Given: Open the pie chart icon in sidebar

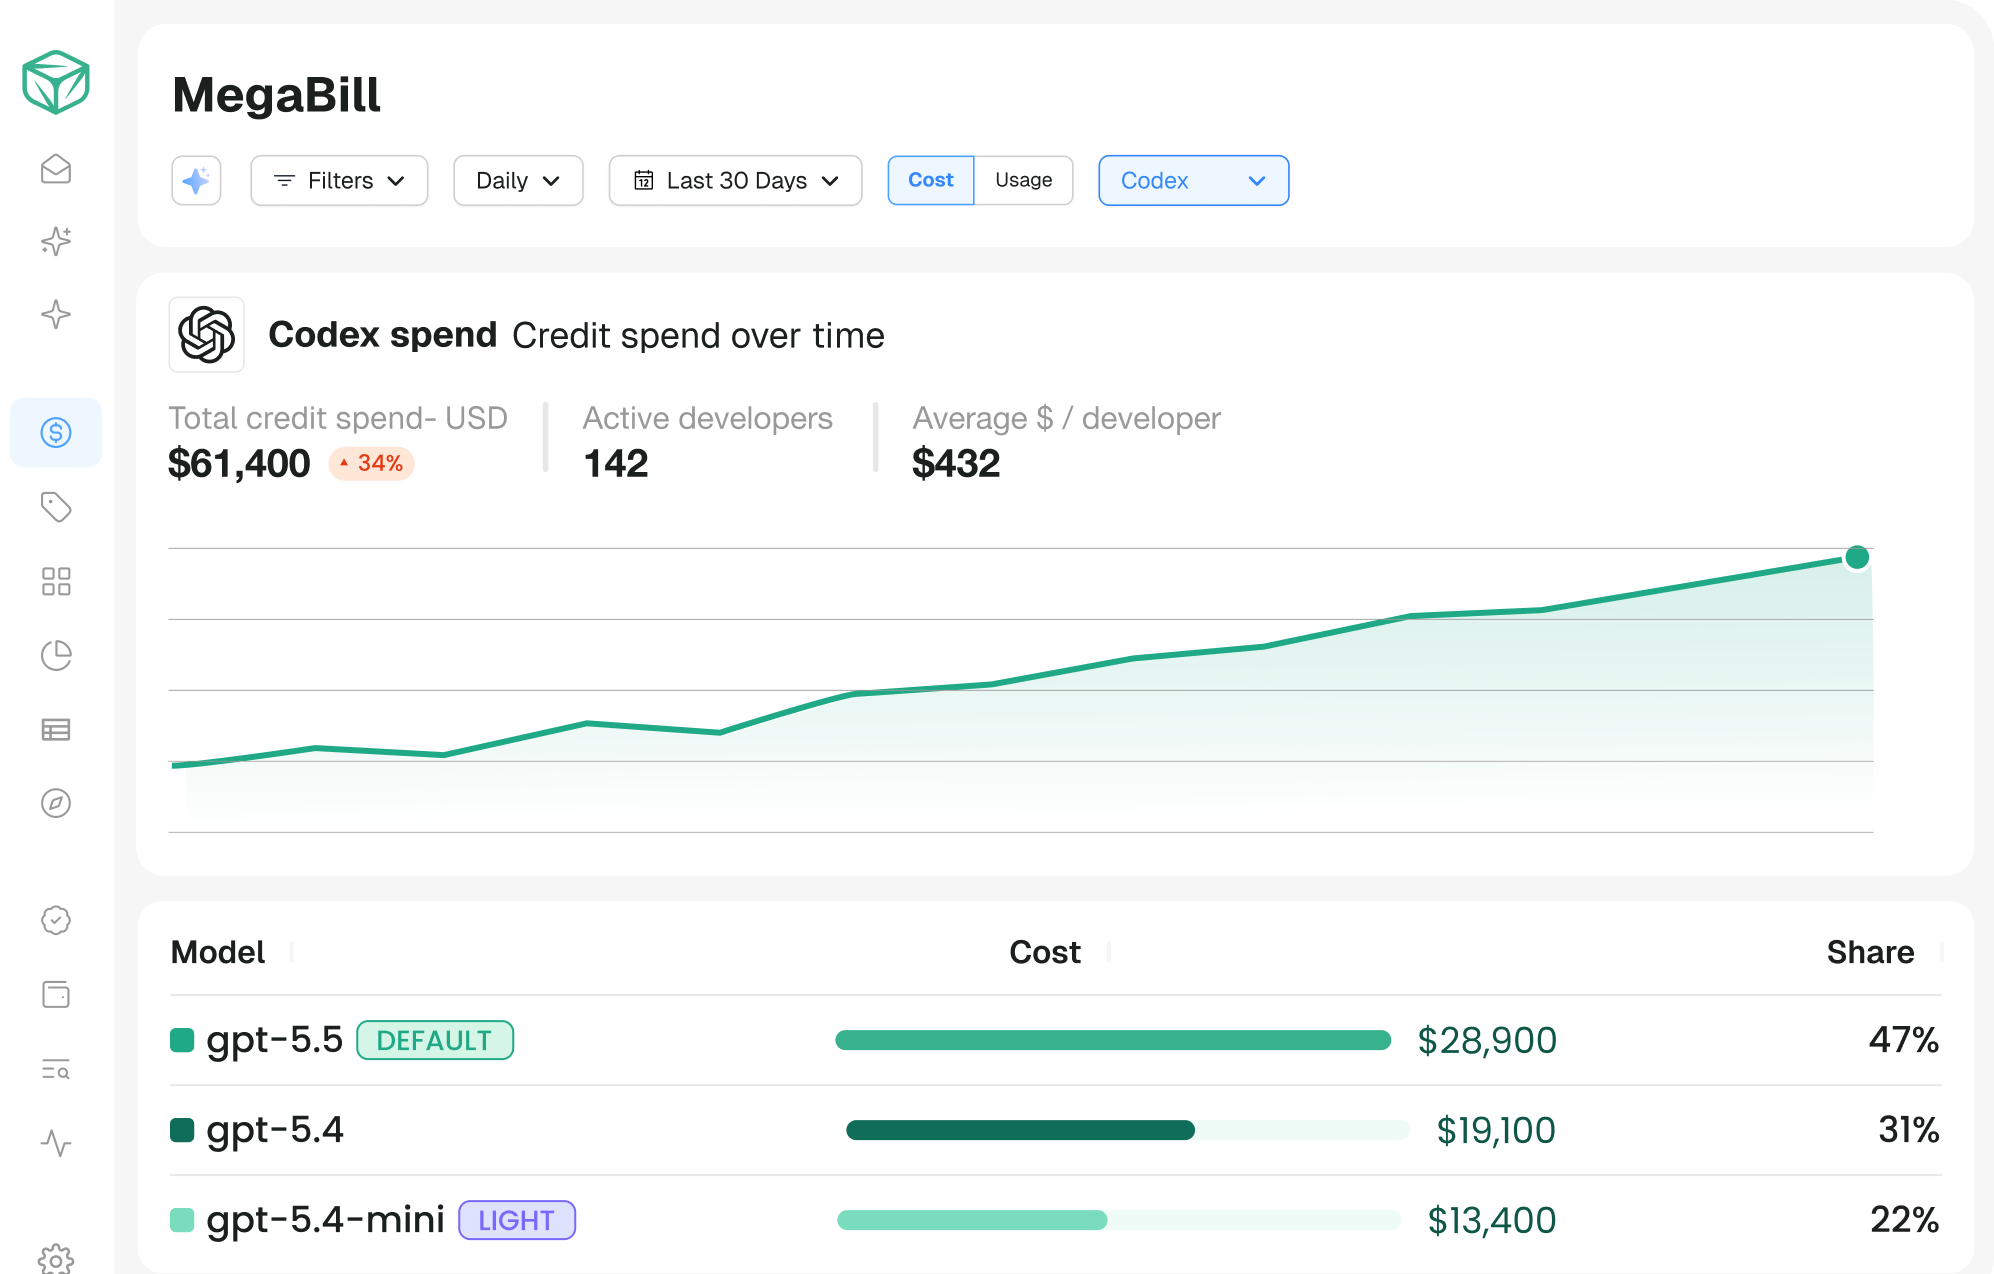Looking at the screenshot, I should pos(56,655).
